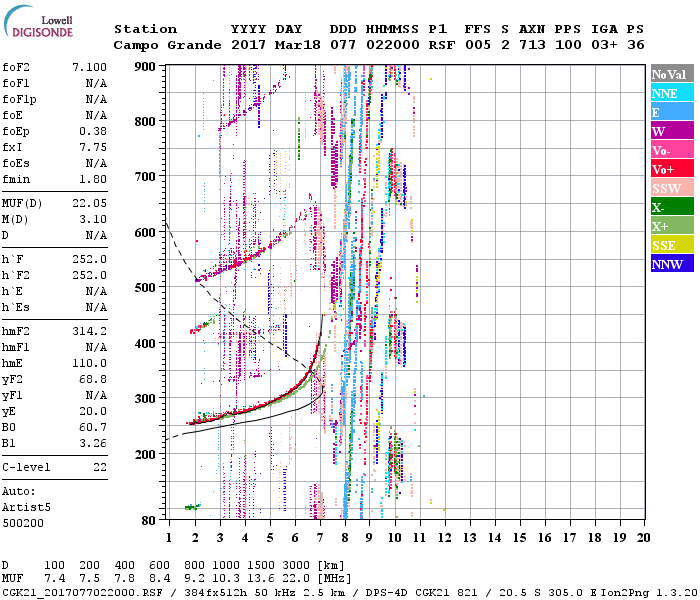The width and height of the screenshot is (700, 600).
Task: Click the RSF program value
Action: (x=442, y=45)
